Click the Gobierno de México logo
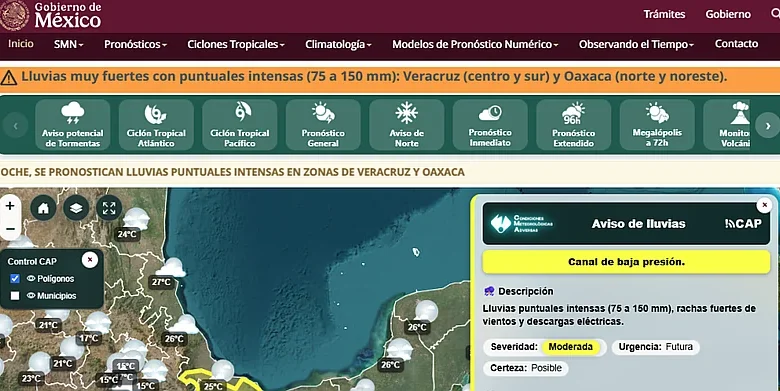This screenshot has height=391, width=780. [51, 15]
